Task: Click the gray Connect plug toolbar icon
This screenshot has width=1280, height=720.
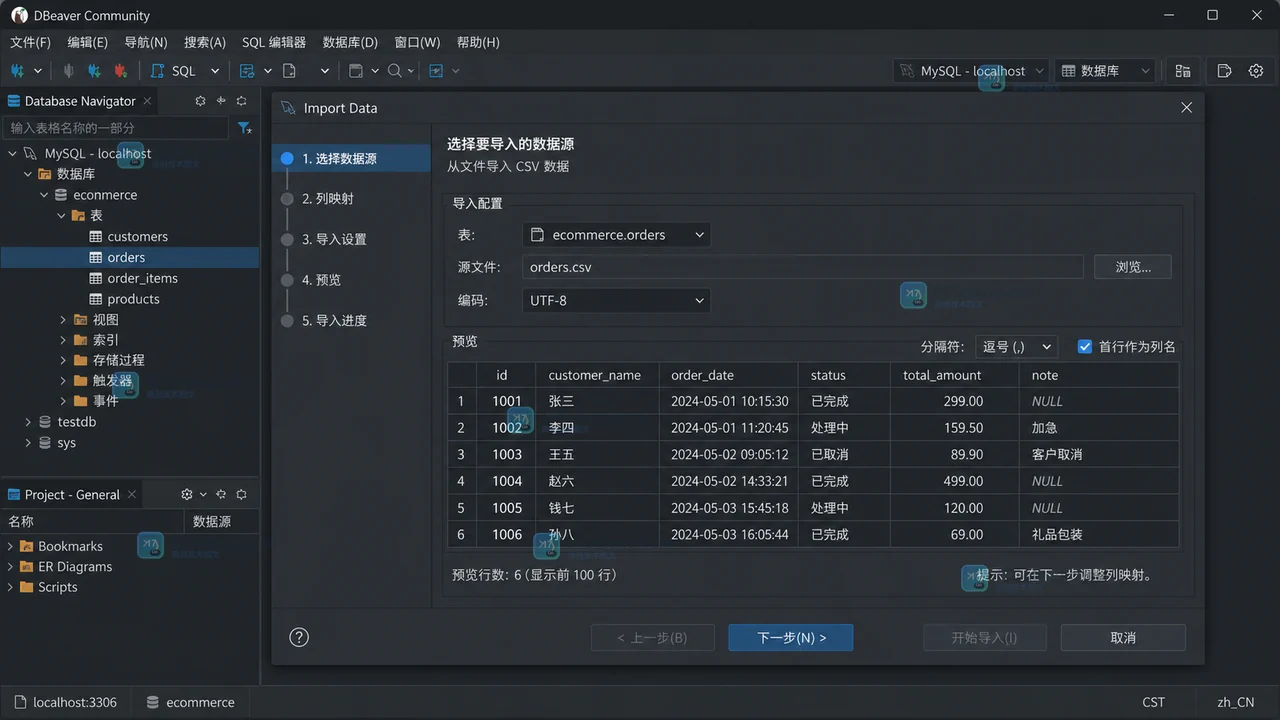Action: point(68,71)
